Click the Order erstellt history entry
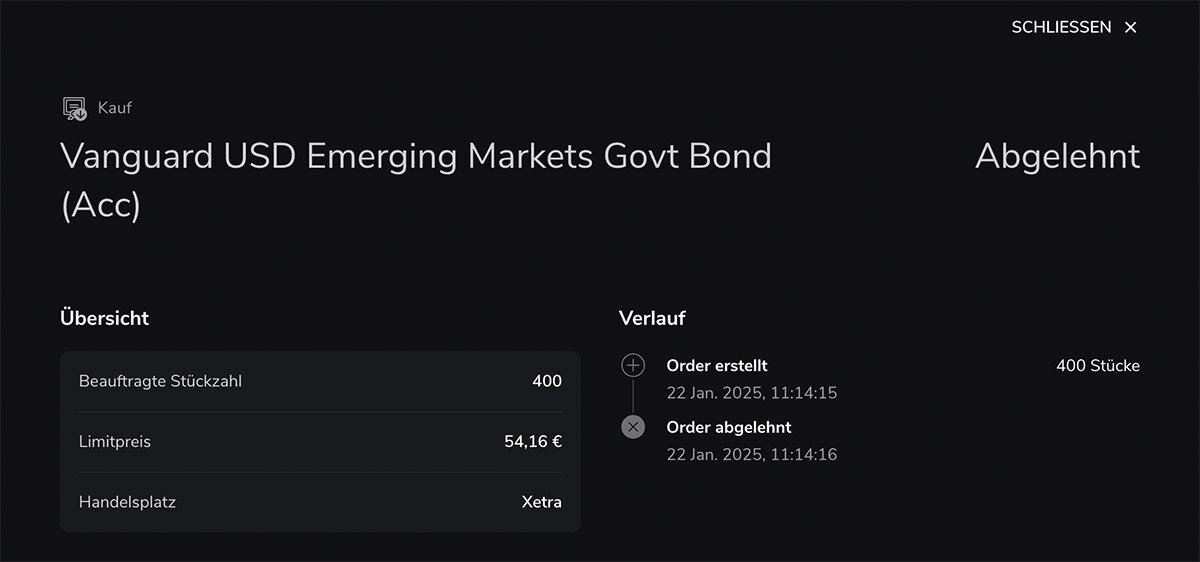This screenshot has width=1200, height=562. pos(717,366)
